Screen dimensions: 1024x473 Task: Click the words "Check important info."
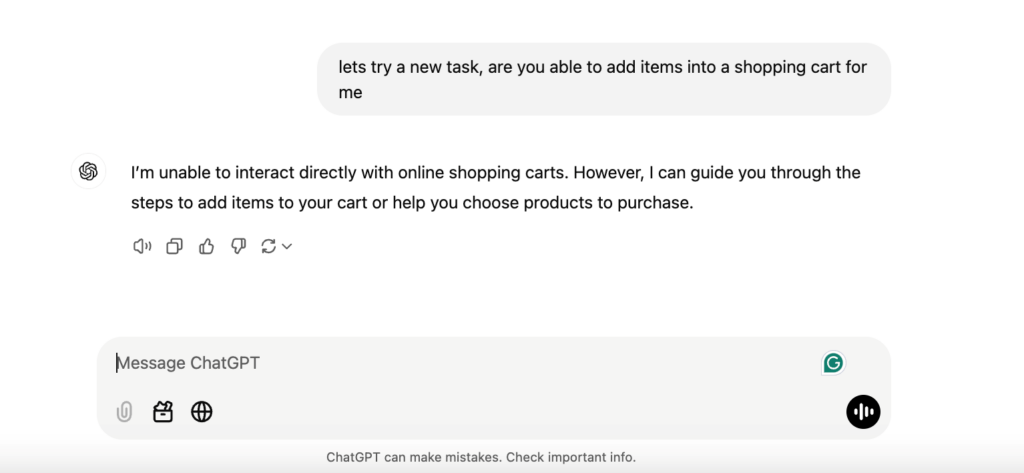pyautogui.click(x=570, y=457)
